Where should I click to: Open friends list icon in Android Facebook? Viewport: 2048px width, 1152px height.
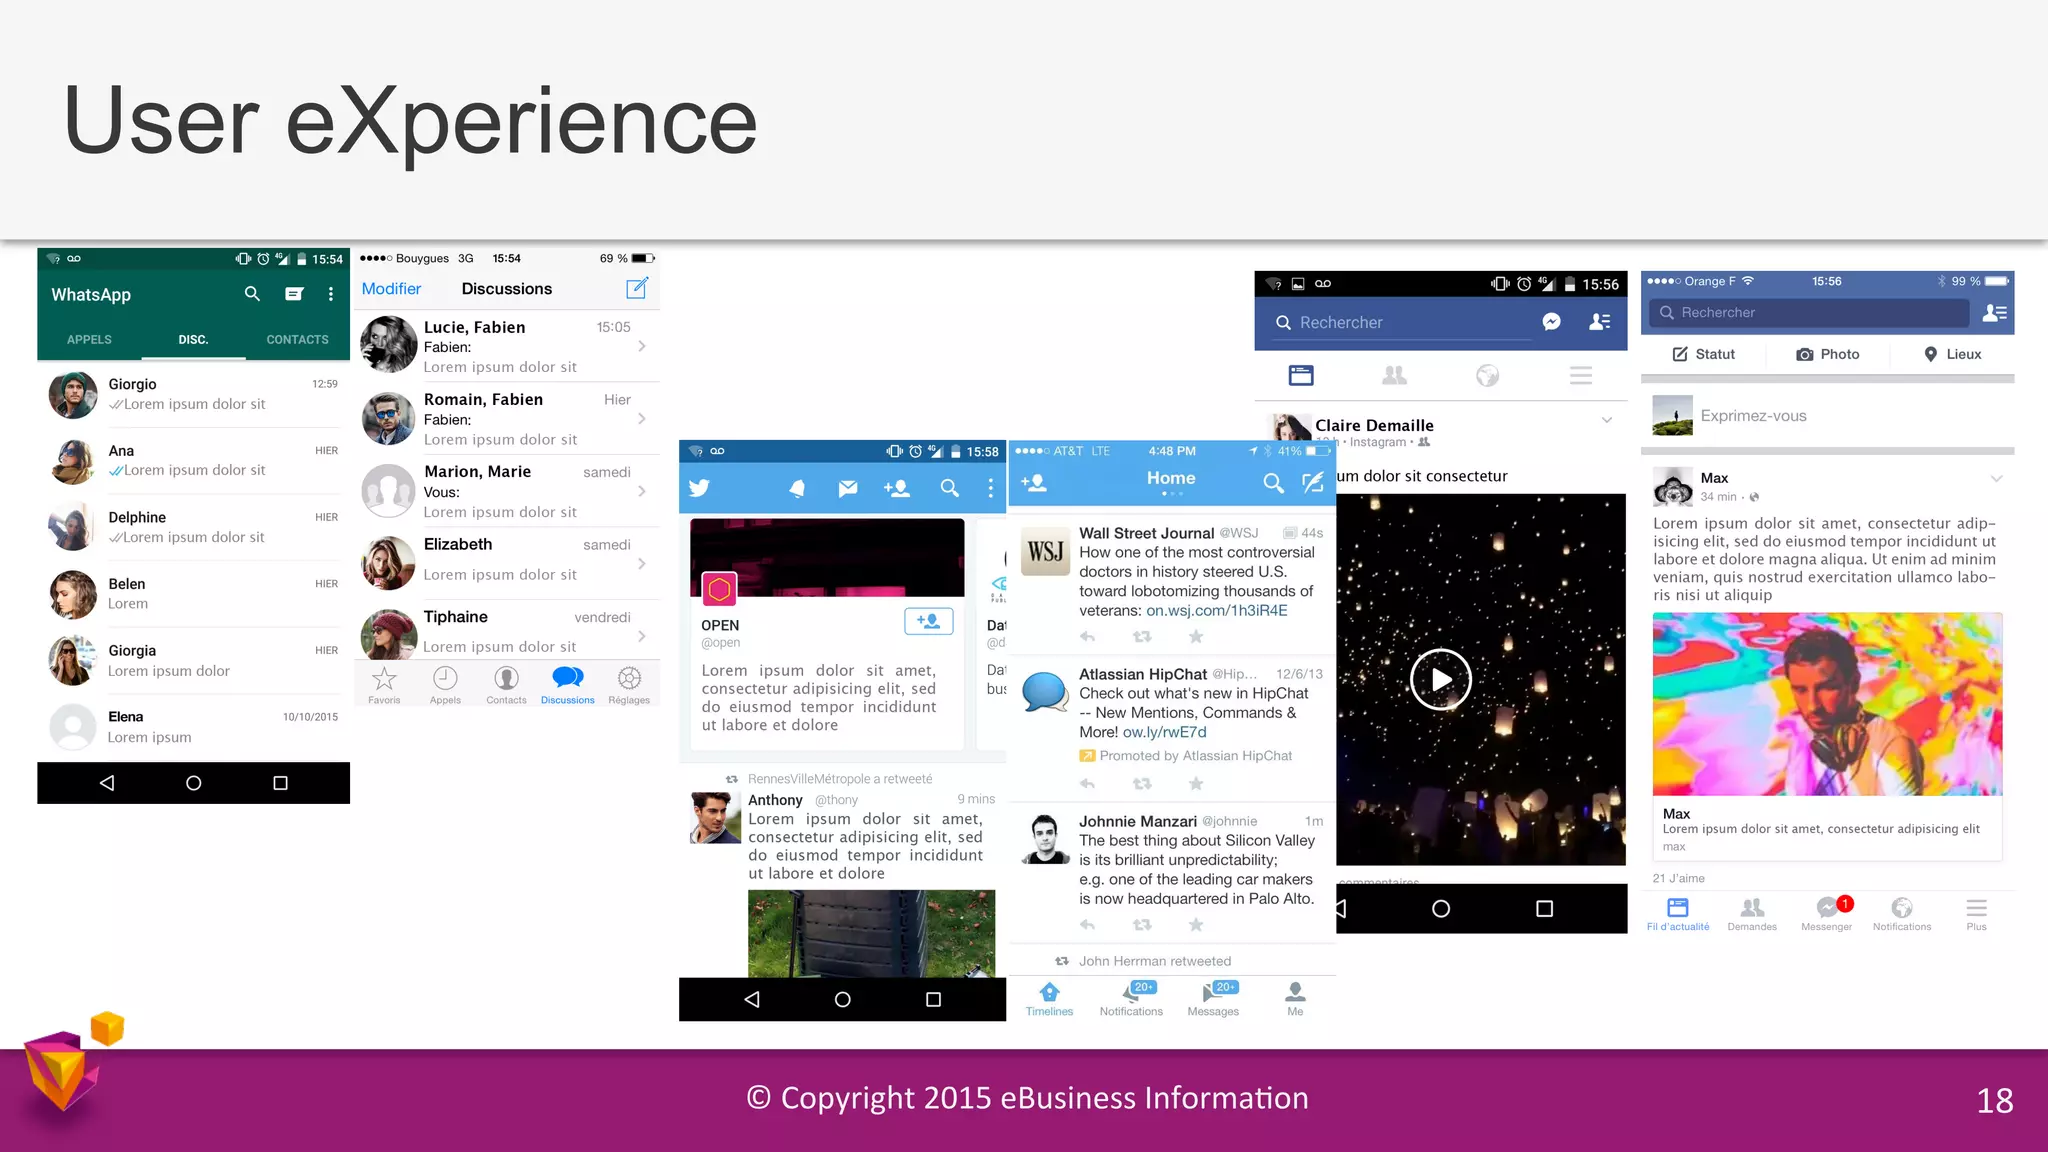tap(1600, 322)
